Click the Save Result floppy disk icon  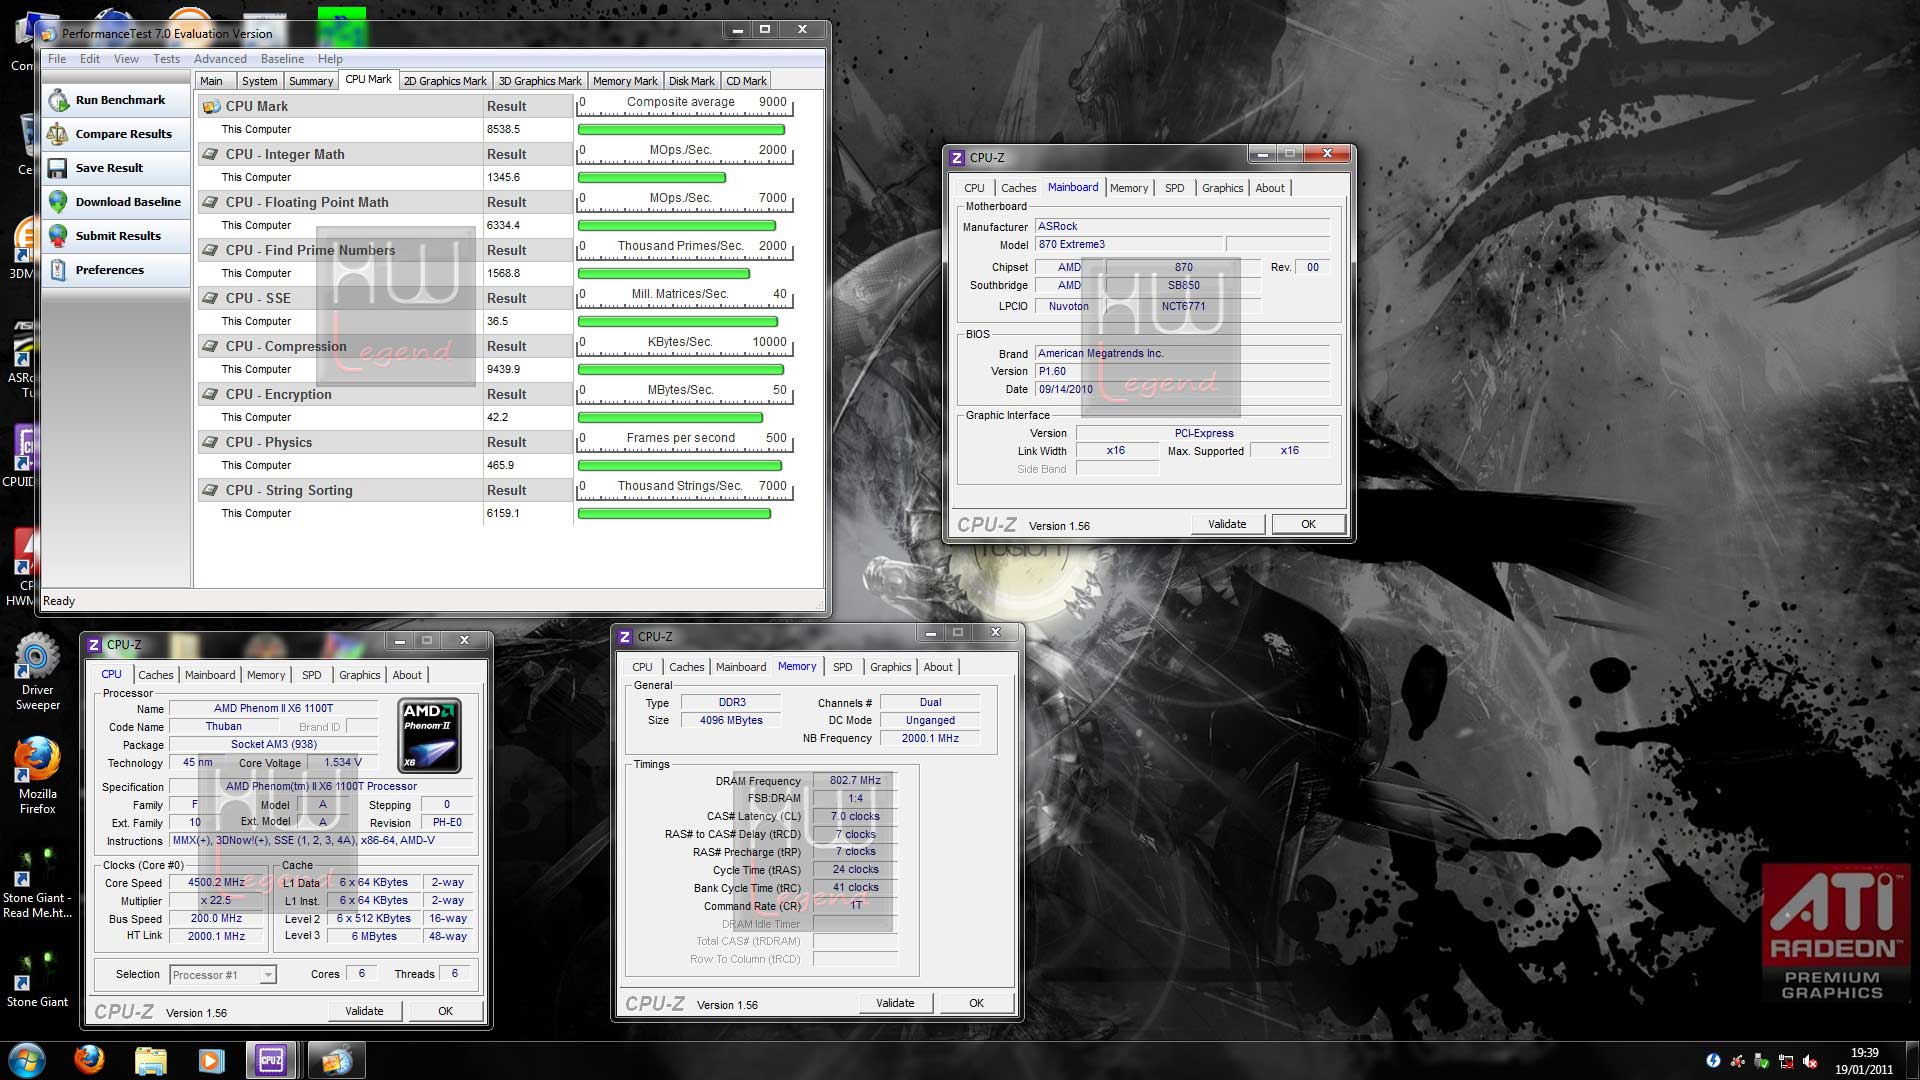pos(58,168)
